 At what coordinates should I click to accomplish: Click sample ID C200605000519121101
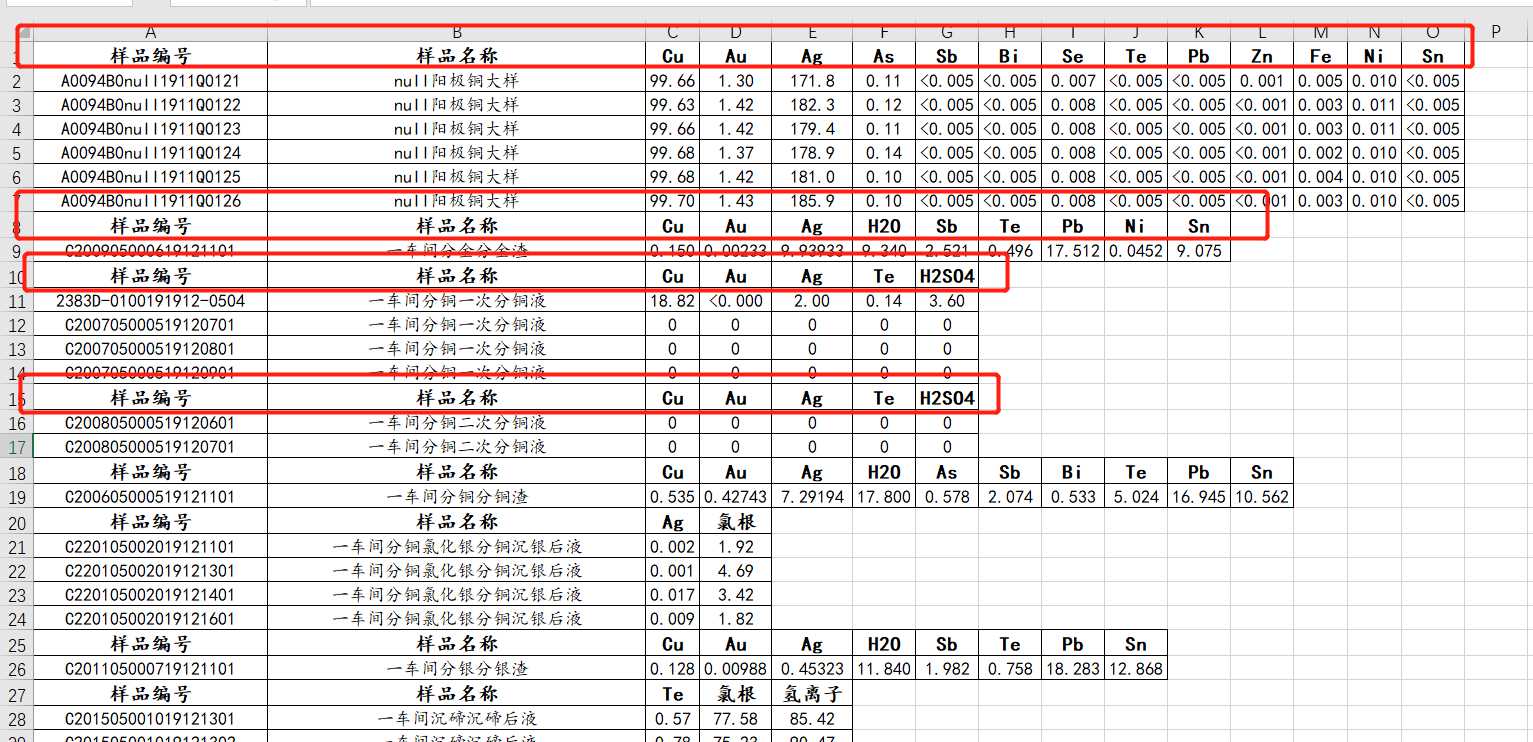(x=150, y=497)
